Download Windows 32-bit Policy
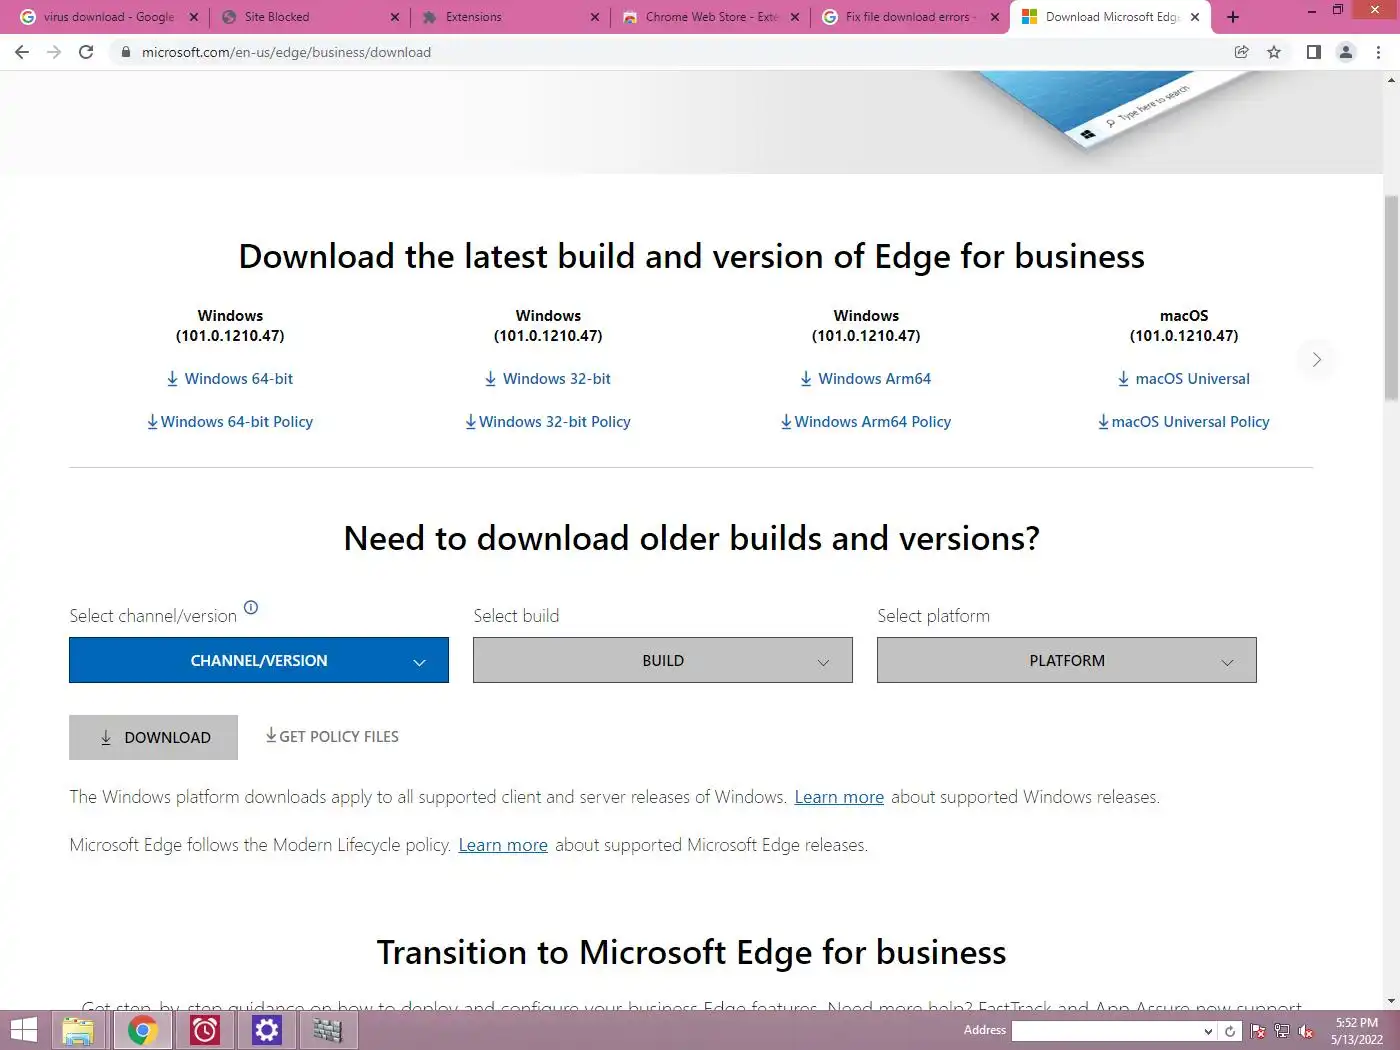The width and height of the screenshot is (1400, 1050). coord(548,421)
